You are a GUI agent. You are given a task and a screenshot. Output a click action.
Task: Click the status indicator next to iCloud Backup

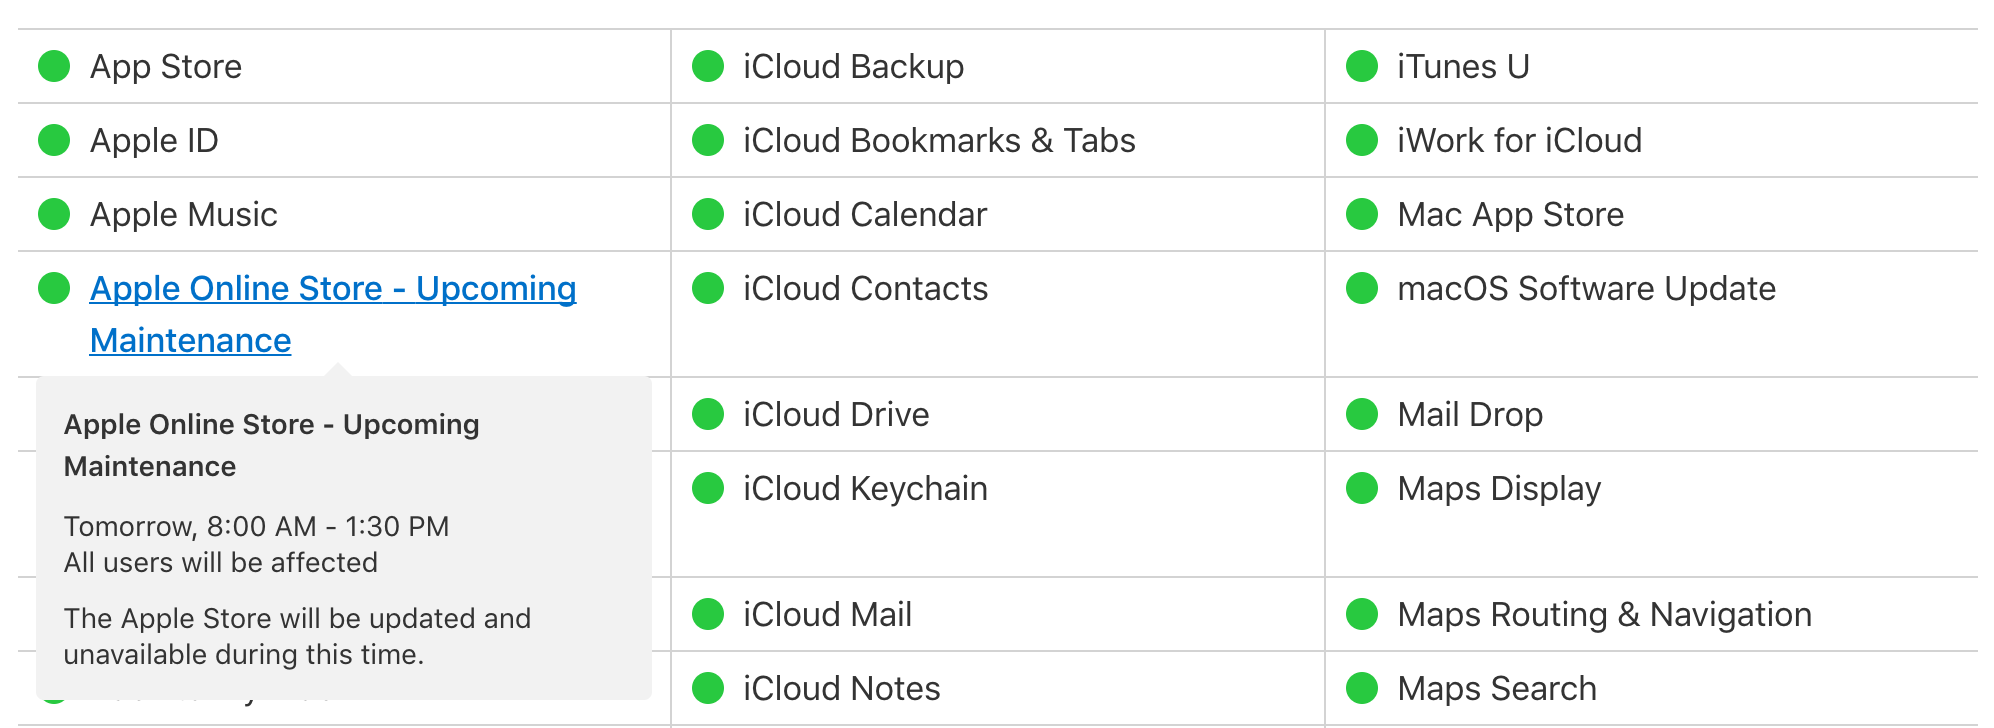pyautogui.click(x=708, y=67)
